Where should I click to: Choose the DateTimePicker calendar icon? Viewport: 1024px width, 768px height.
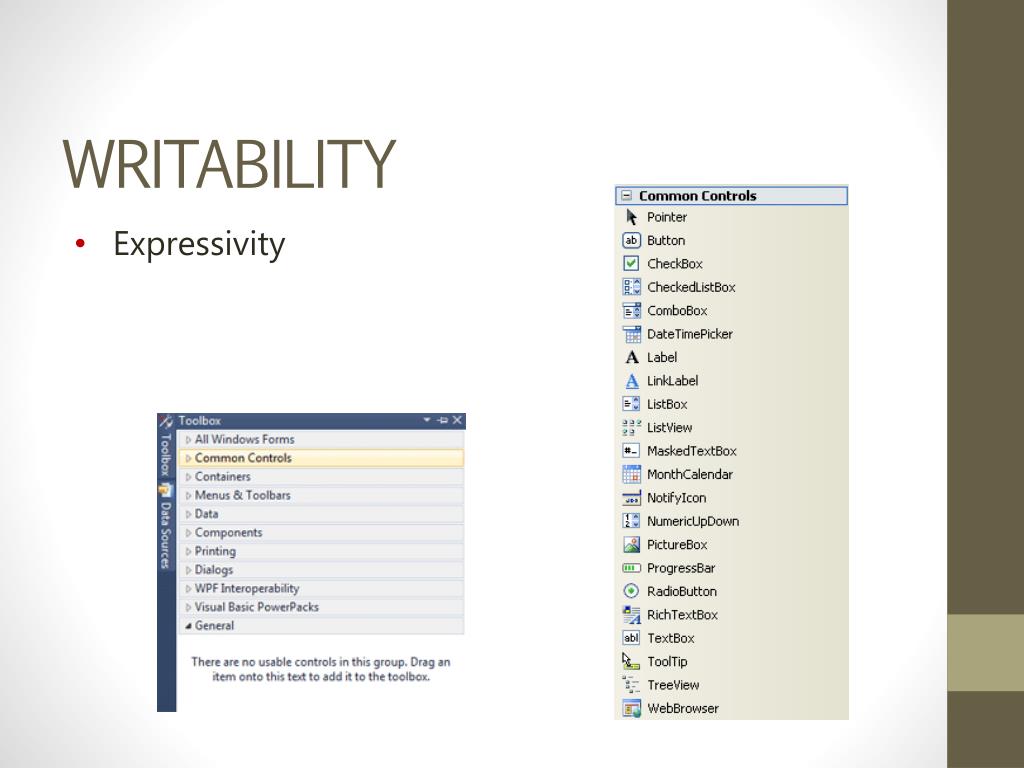click(631, 334)
